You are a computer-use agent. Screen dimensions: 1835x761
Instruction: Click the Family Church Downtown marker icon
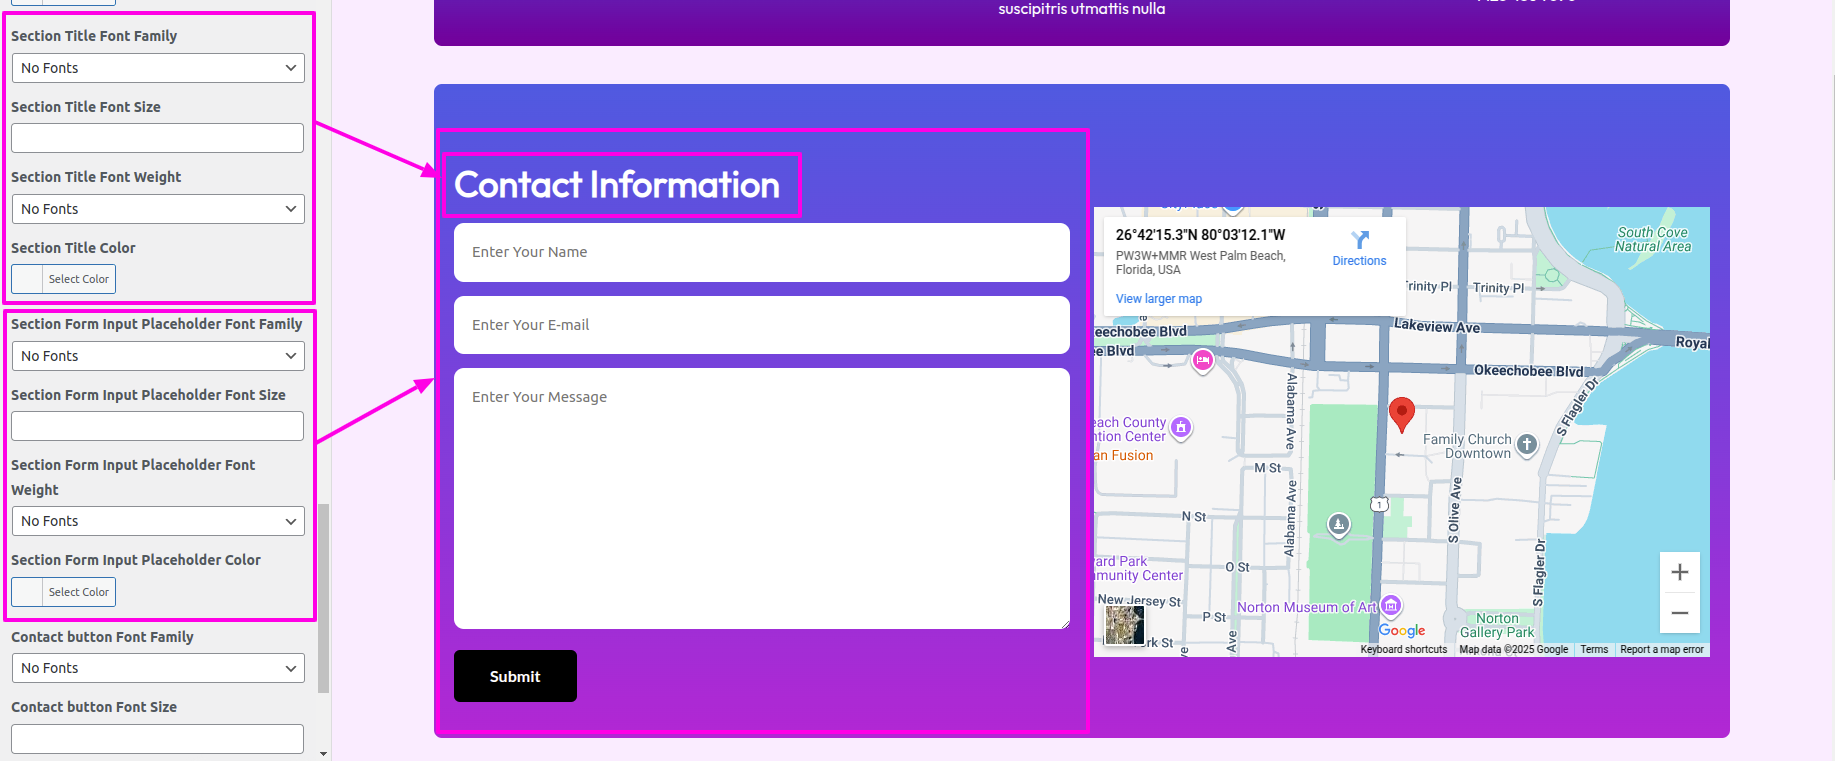[1526, 445]
